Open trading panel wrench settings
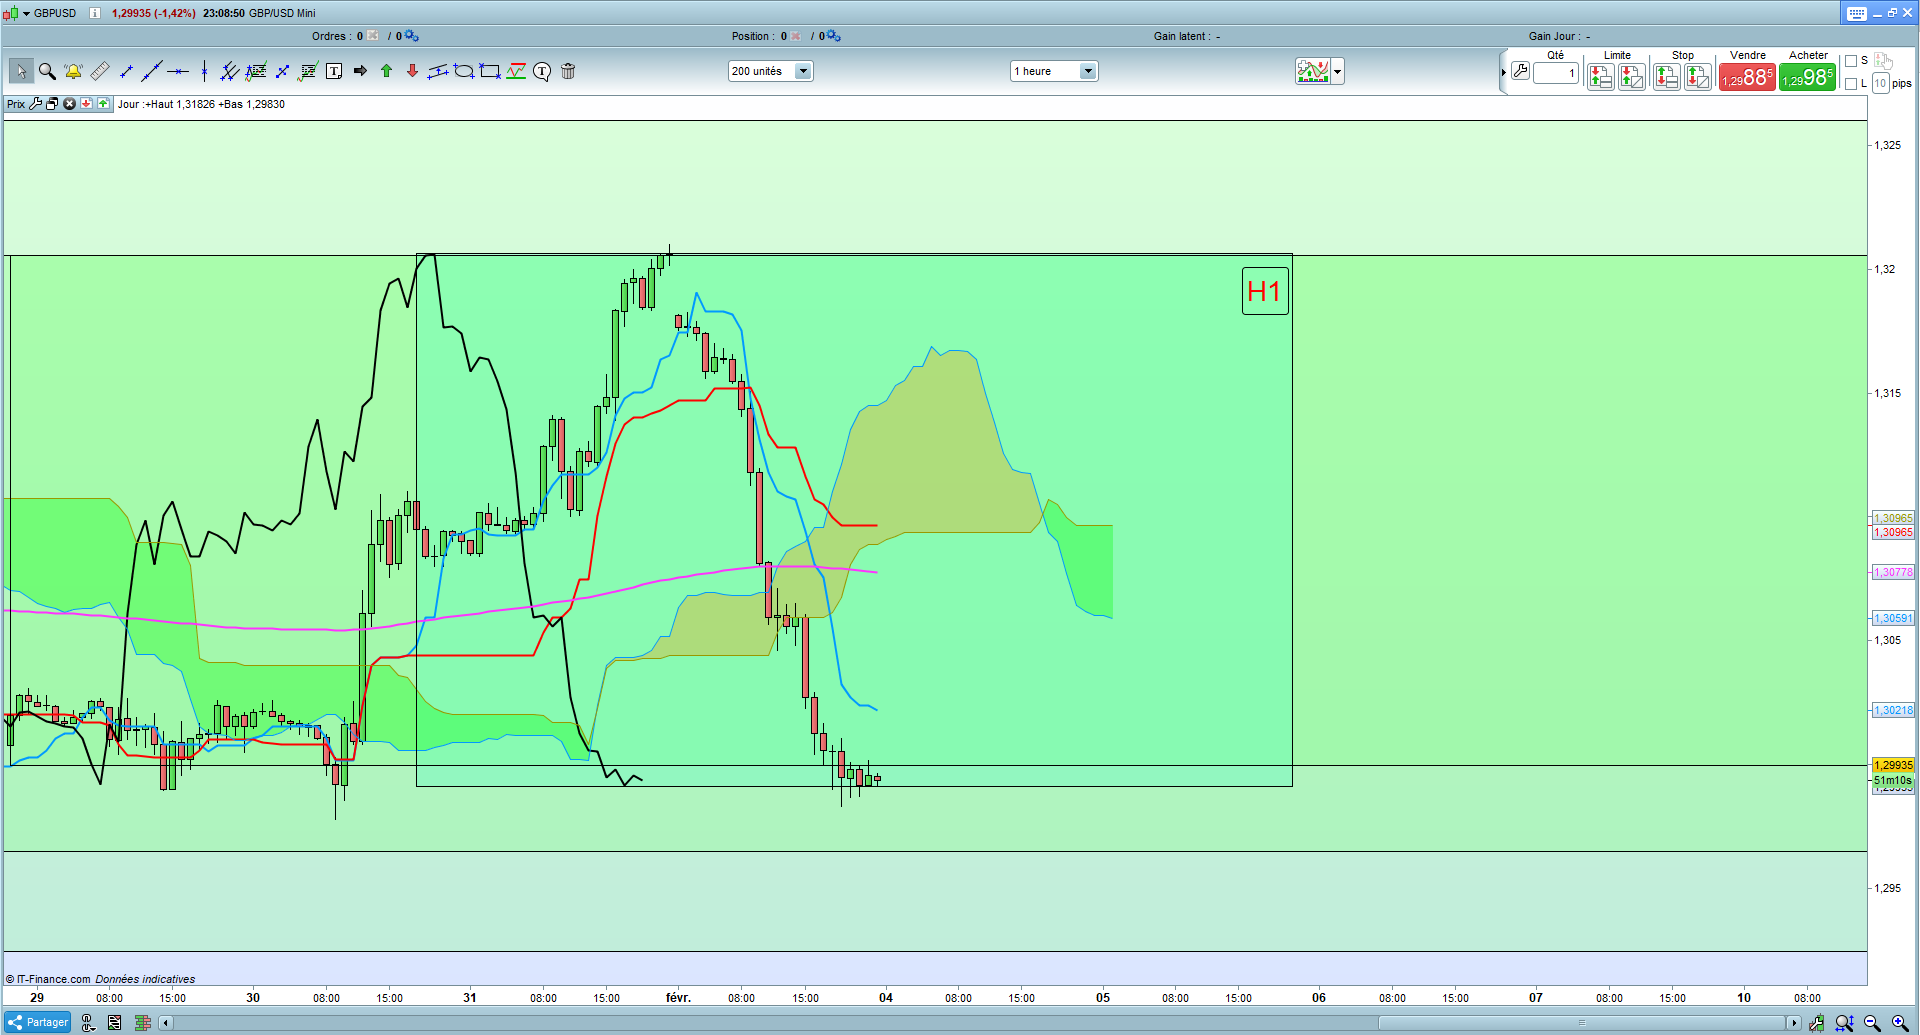 click(1520, 71)
